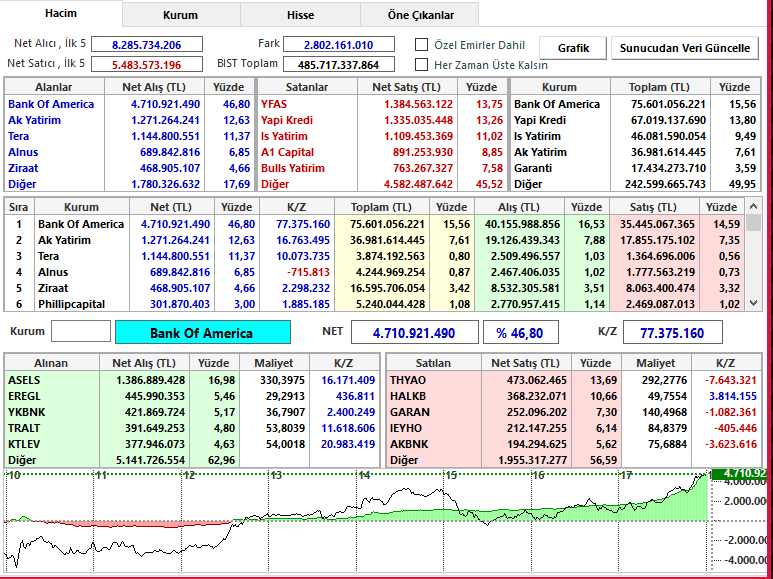This screenshot has width=773, height=579.
Task: Select Garanti in the Kurum totals list
Action: coord(533,168)
